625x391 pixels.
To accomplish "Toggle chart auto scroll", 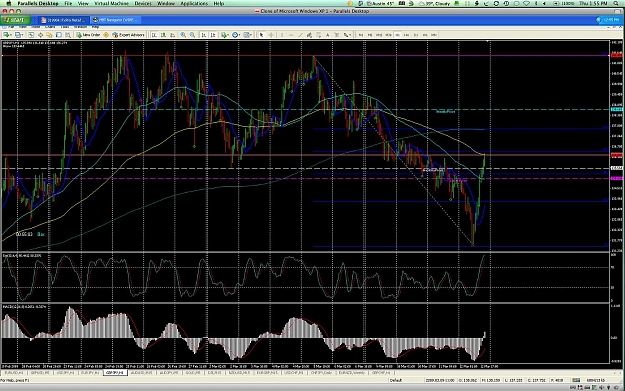I will [203, 35].
